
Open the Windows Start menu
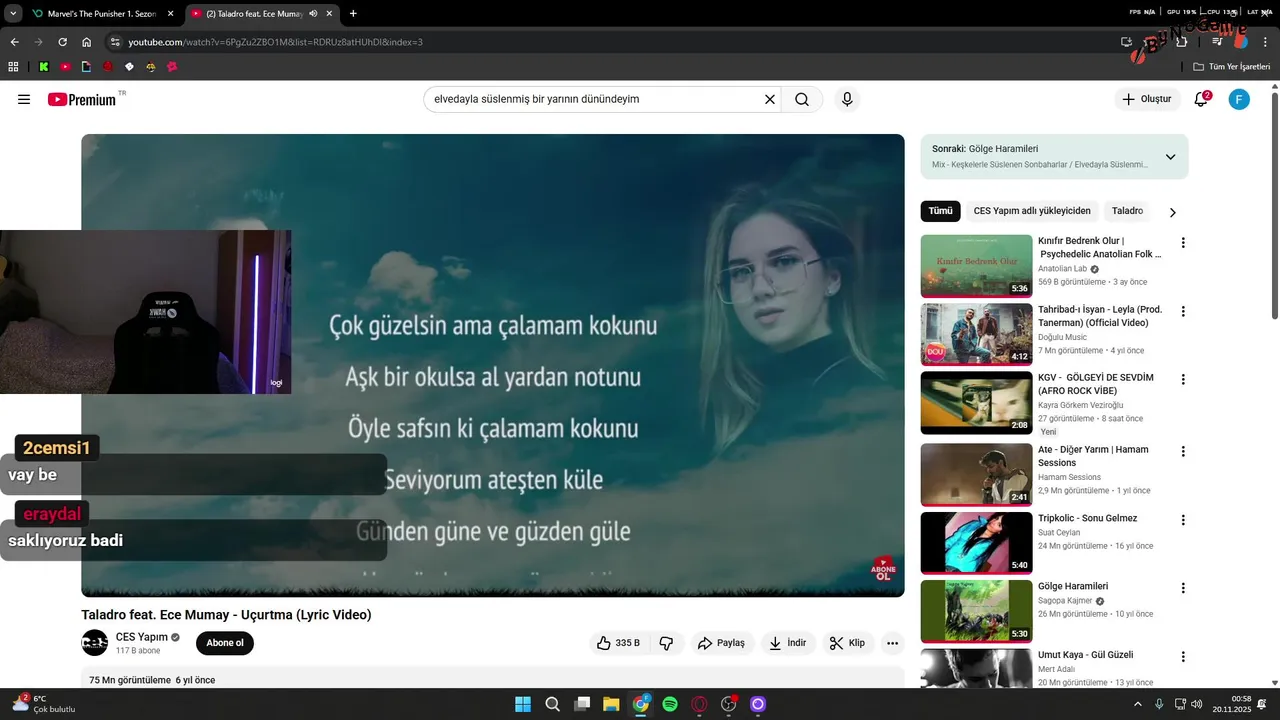tap(523, 704)
